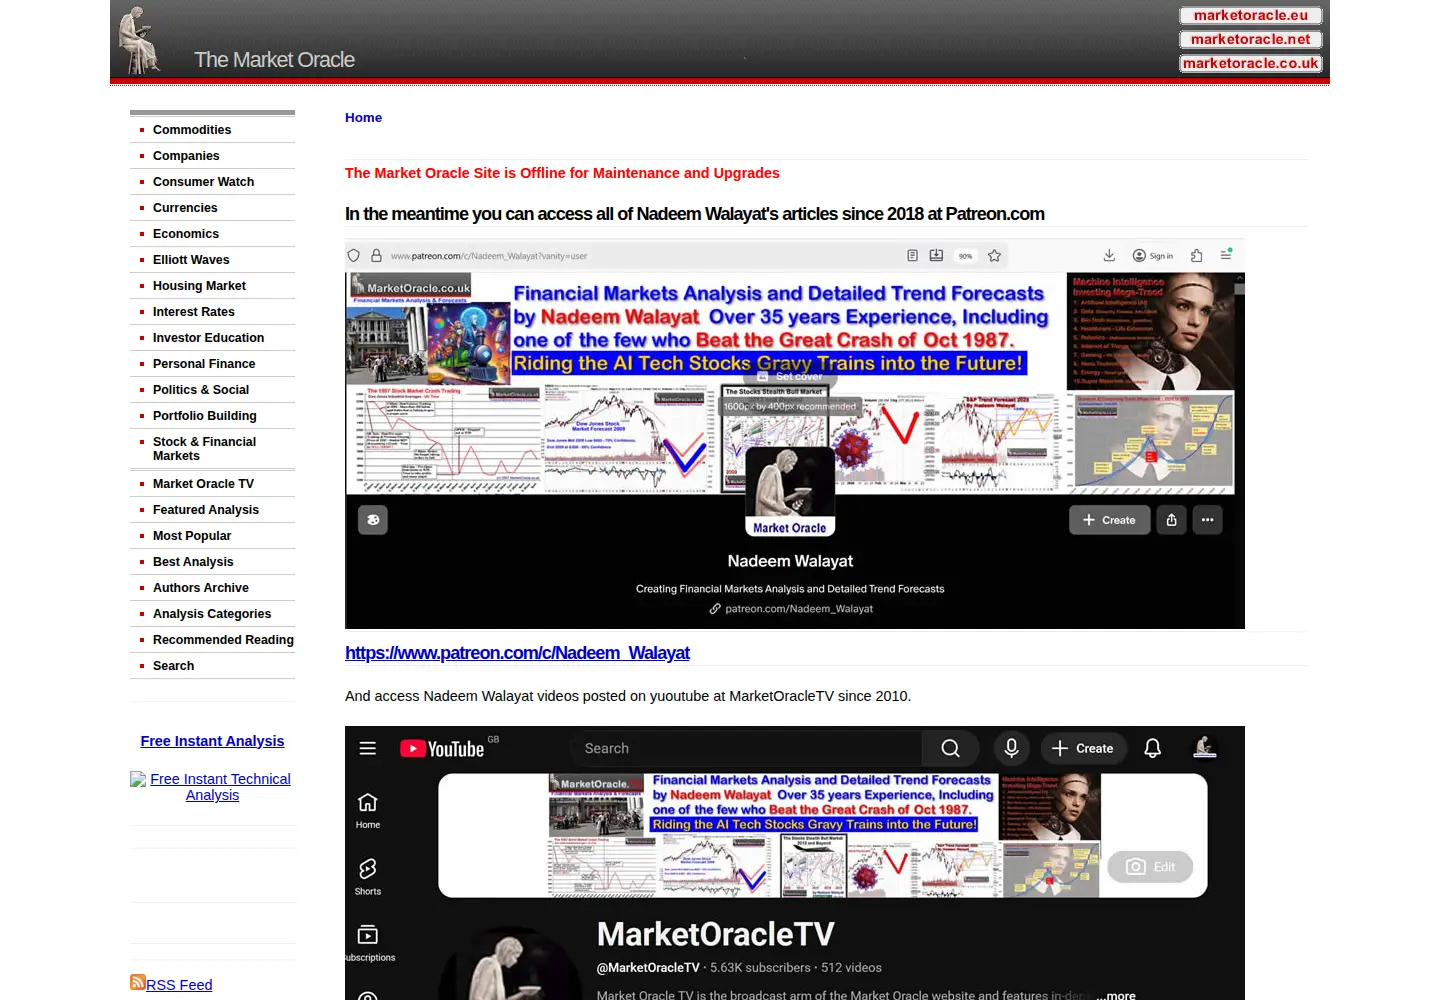Select Search in sidebar menu

click(174, 666)
